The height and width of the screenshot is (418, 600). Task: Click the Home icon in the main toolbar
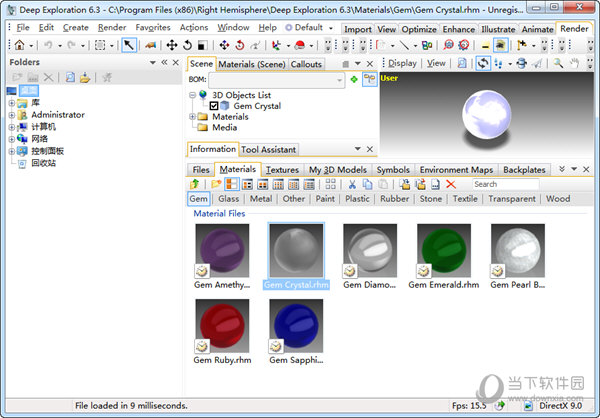[x=19, y=45]
